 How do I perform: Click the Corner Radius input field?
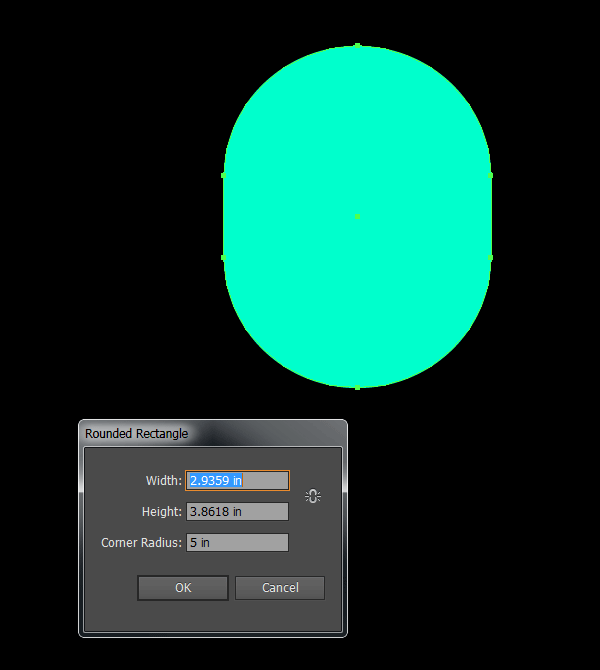[x=237, y=543]
